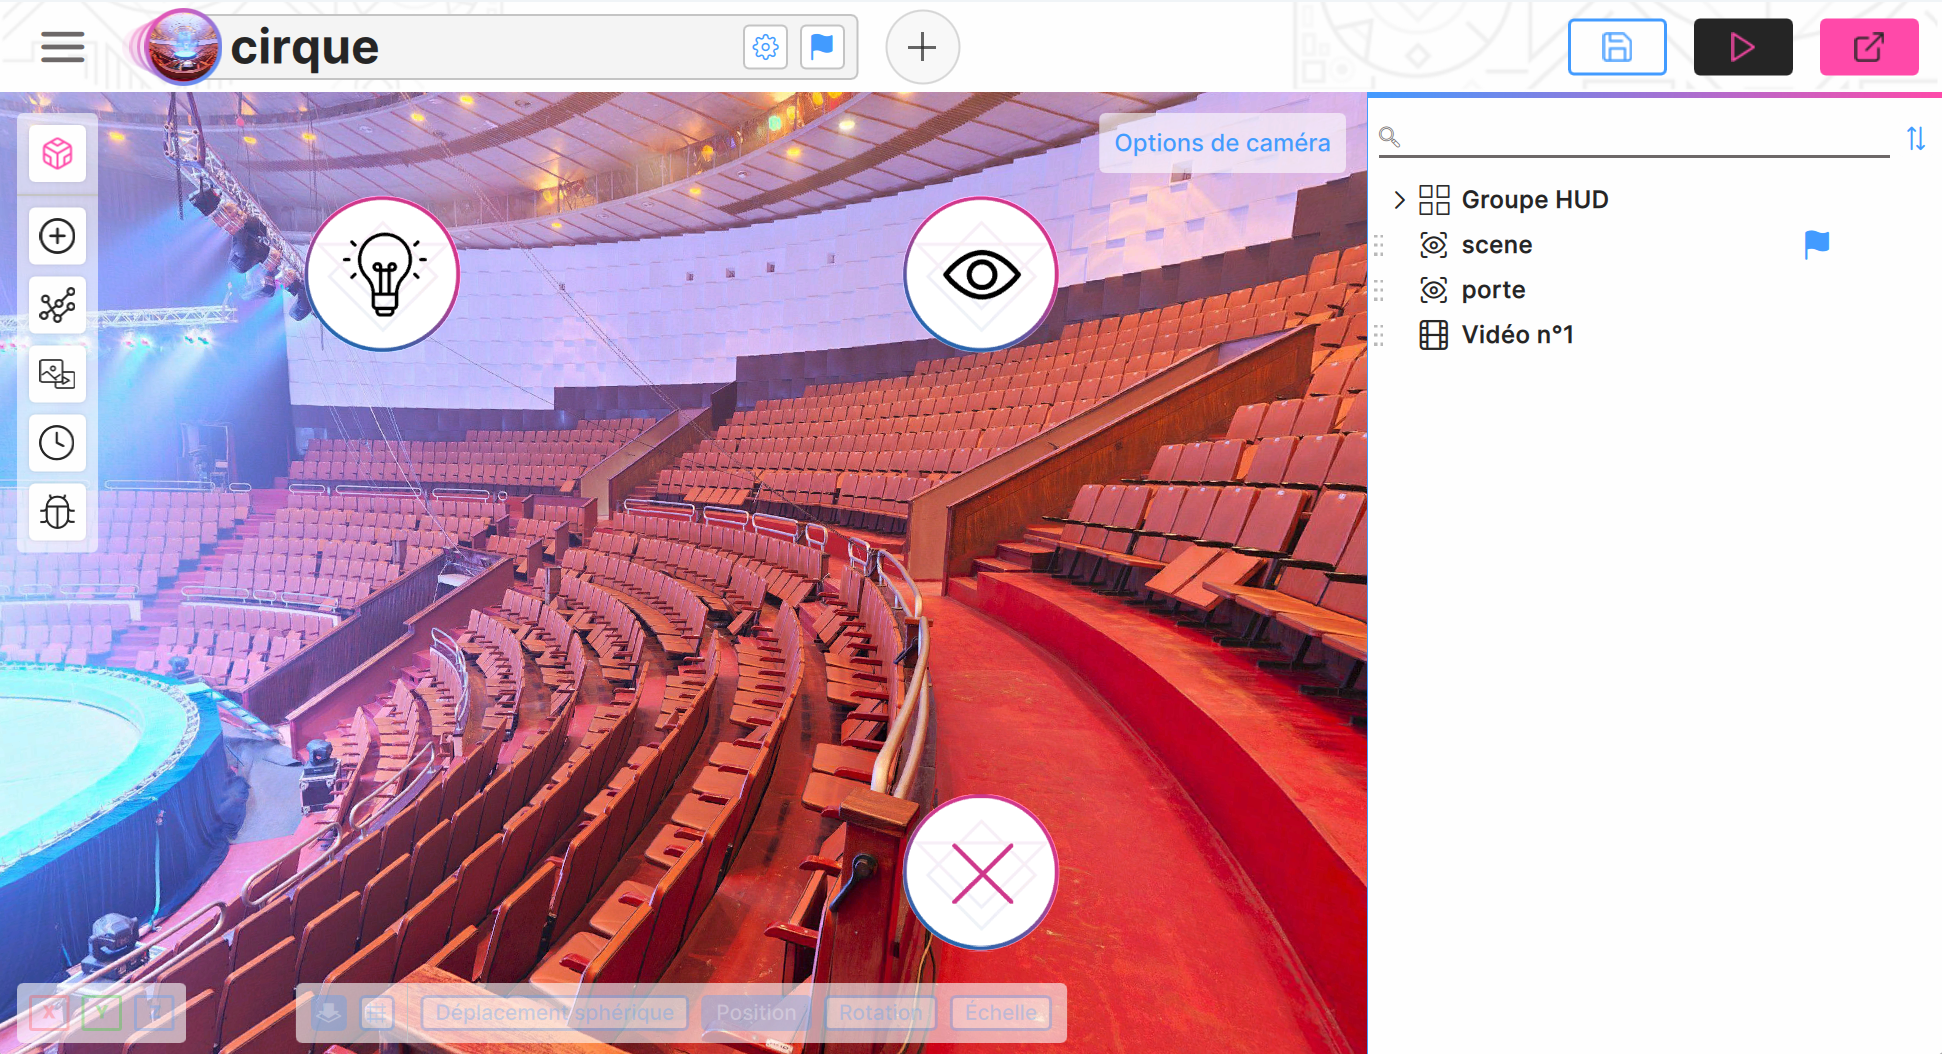Toggle the X axis constraint

coord(49,1013)
